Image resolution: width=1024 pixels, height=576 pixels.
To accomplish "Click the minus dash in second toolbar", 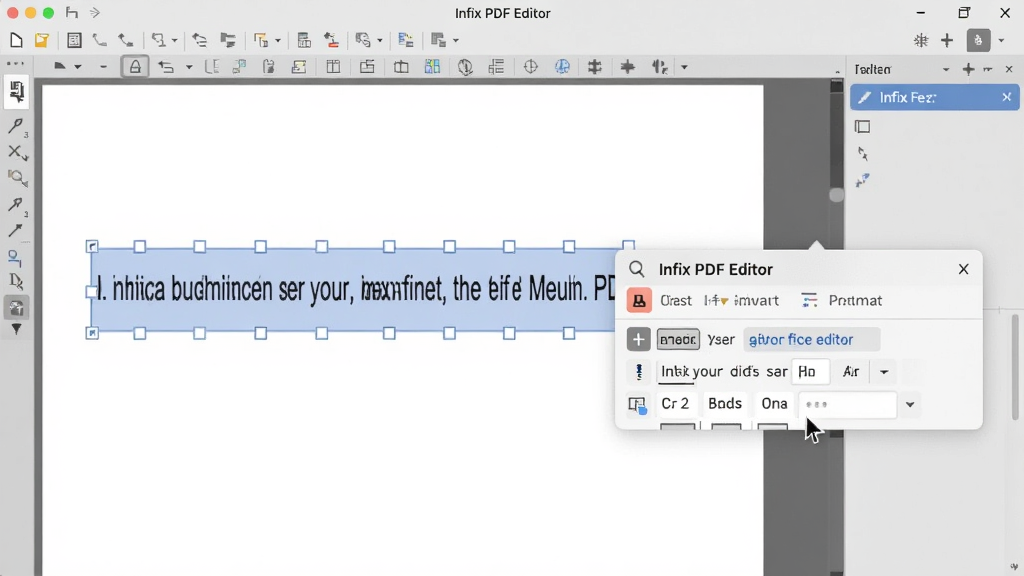I will pyautogui.click(x=103, y=67).
